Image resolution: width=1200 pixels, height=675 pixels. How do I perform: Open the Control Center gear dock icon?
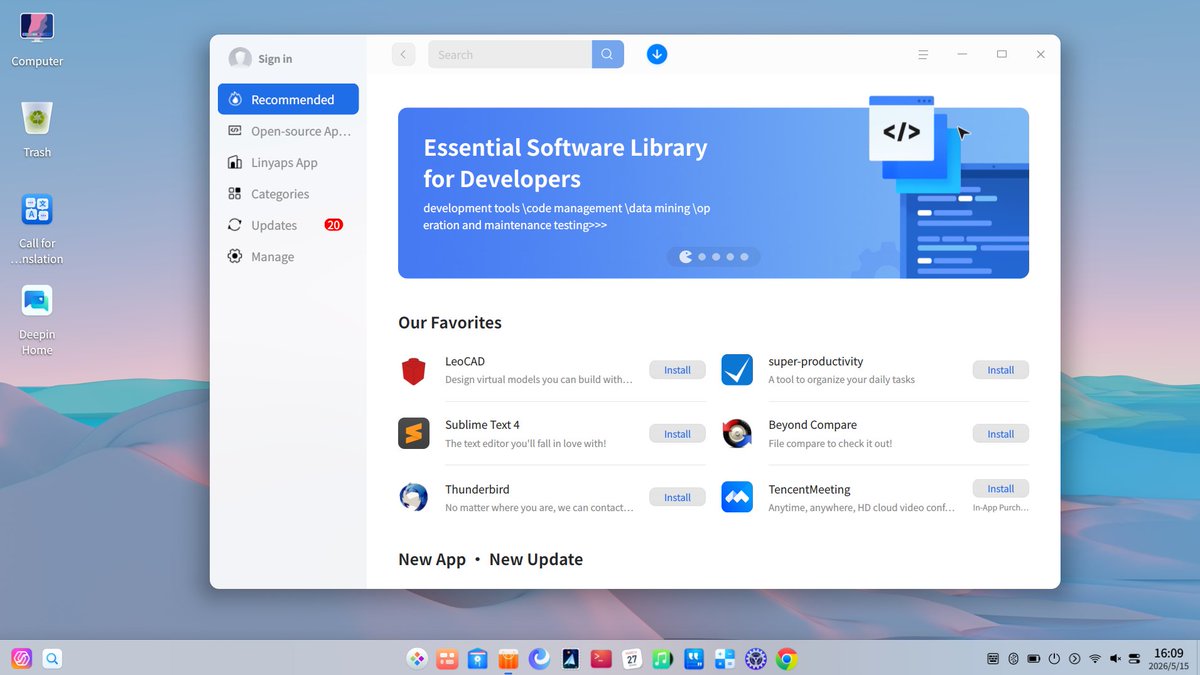click(756, 659)
